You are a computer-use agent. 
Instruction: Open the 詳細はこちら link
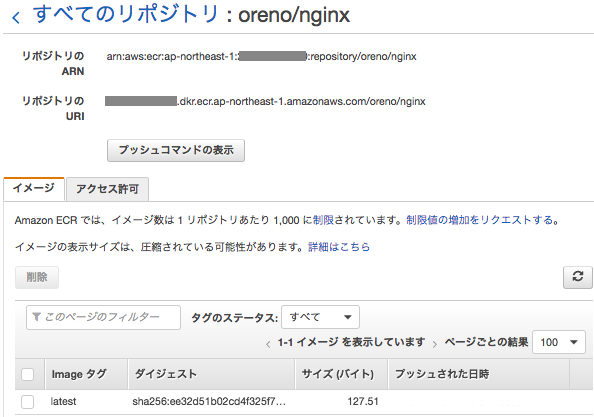click(339, 247)
